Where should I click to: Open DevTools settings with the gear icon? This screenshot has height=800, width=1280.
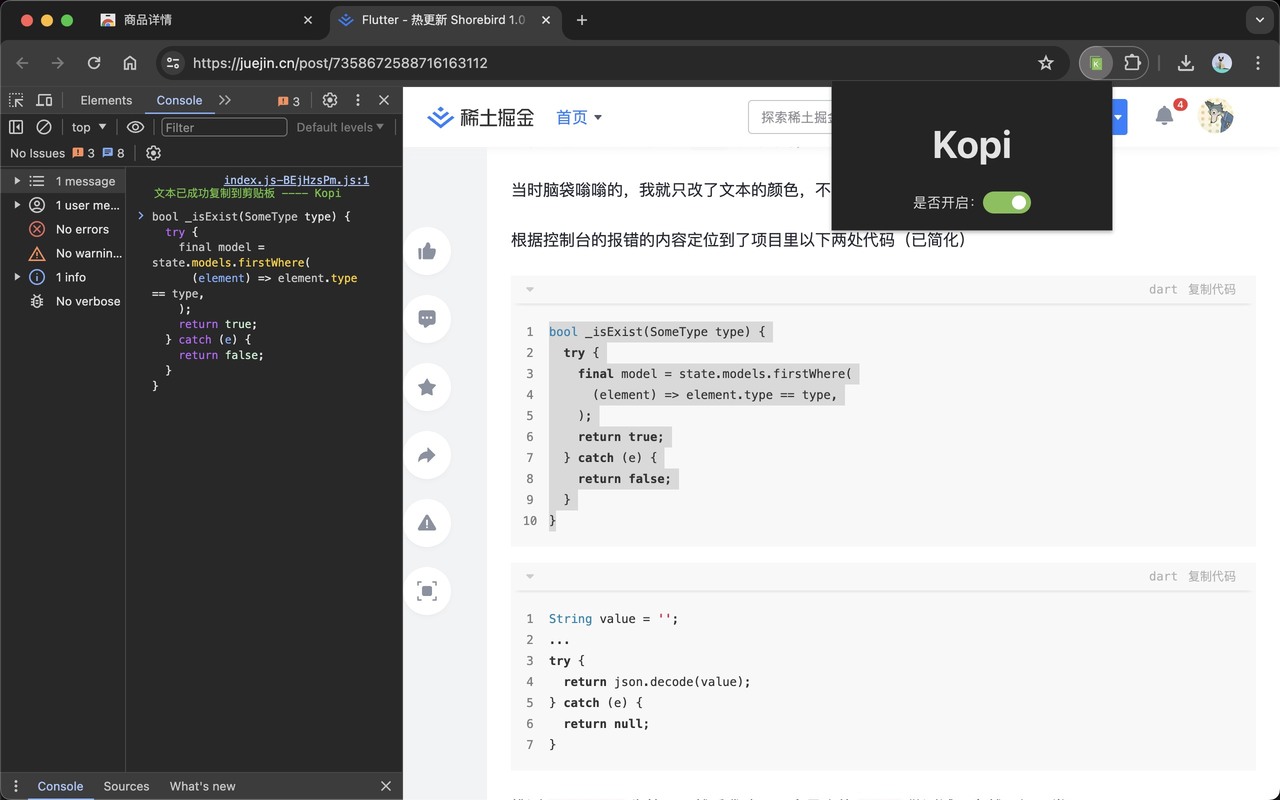[x=329, y=100]
